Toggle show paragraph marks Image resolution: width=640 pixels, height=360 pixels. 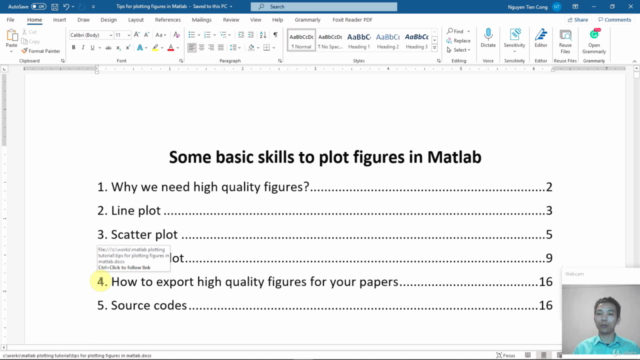tap(276, 35)
